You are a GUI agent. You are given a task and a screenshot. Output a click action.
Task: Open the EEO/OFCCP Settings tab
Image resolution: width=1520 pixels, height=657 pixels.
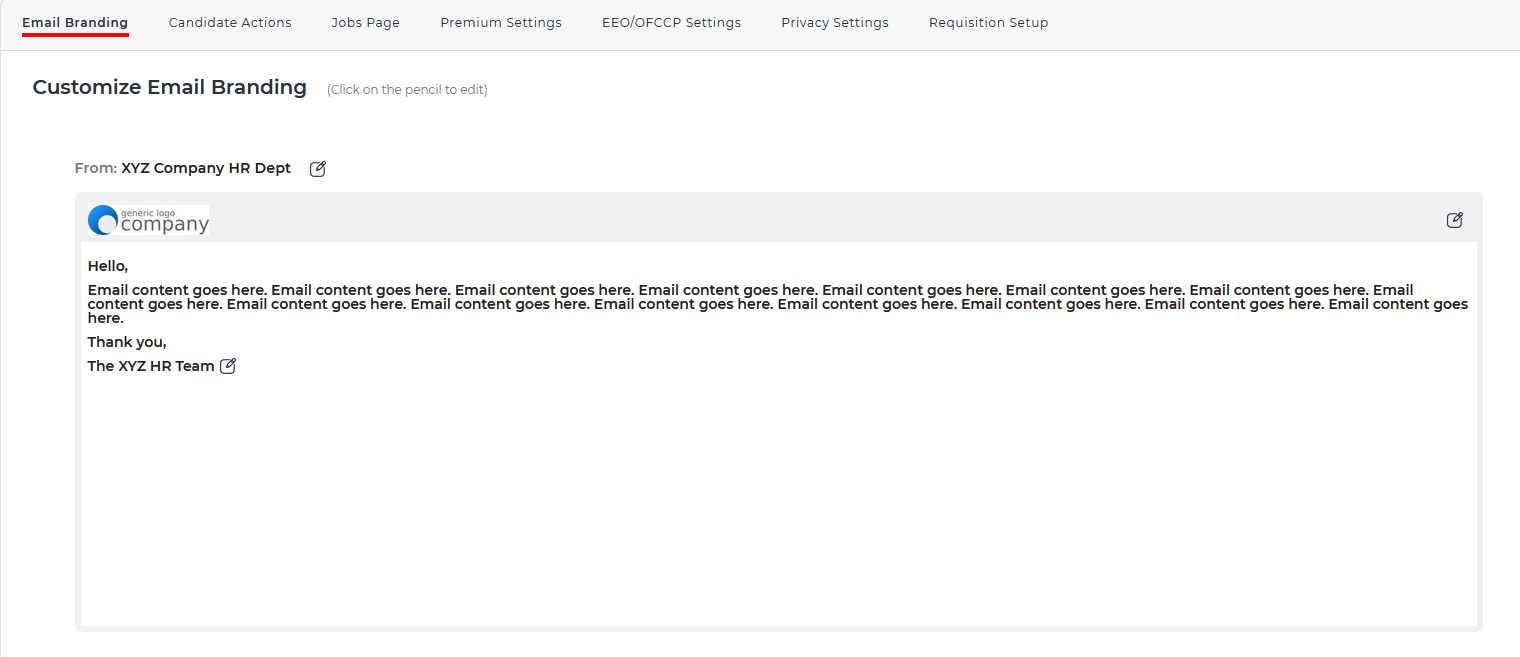[672, 22]
